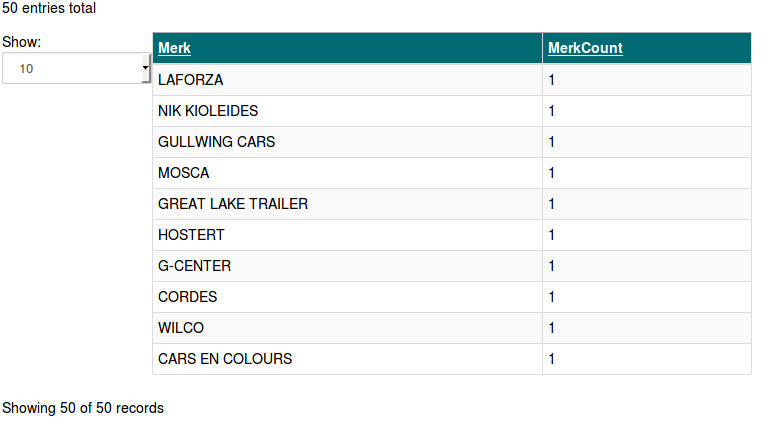This screenshot has height=425, width=774.
Task: Select the HOSTERT entry
Action: click(x=191, y=235)
